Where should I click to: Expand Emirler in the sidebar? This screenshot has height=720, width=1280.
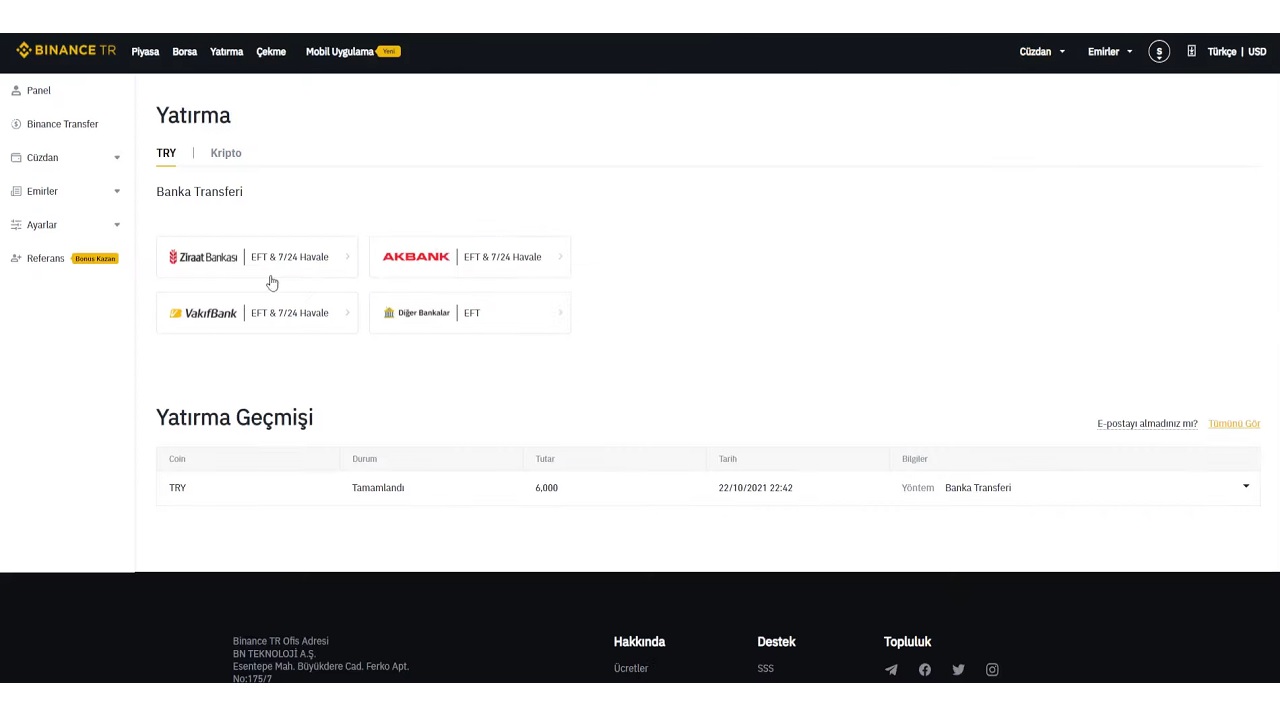tap(117, 191)
